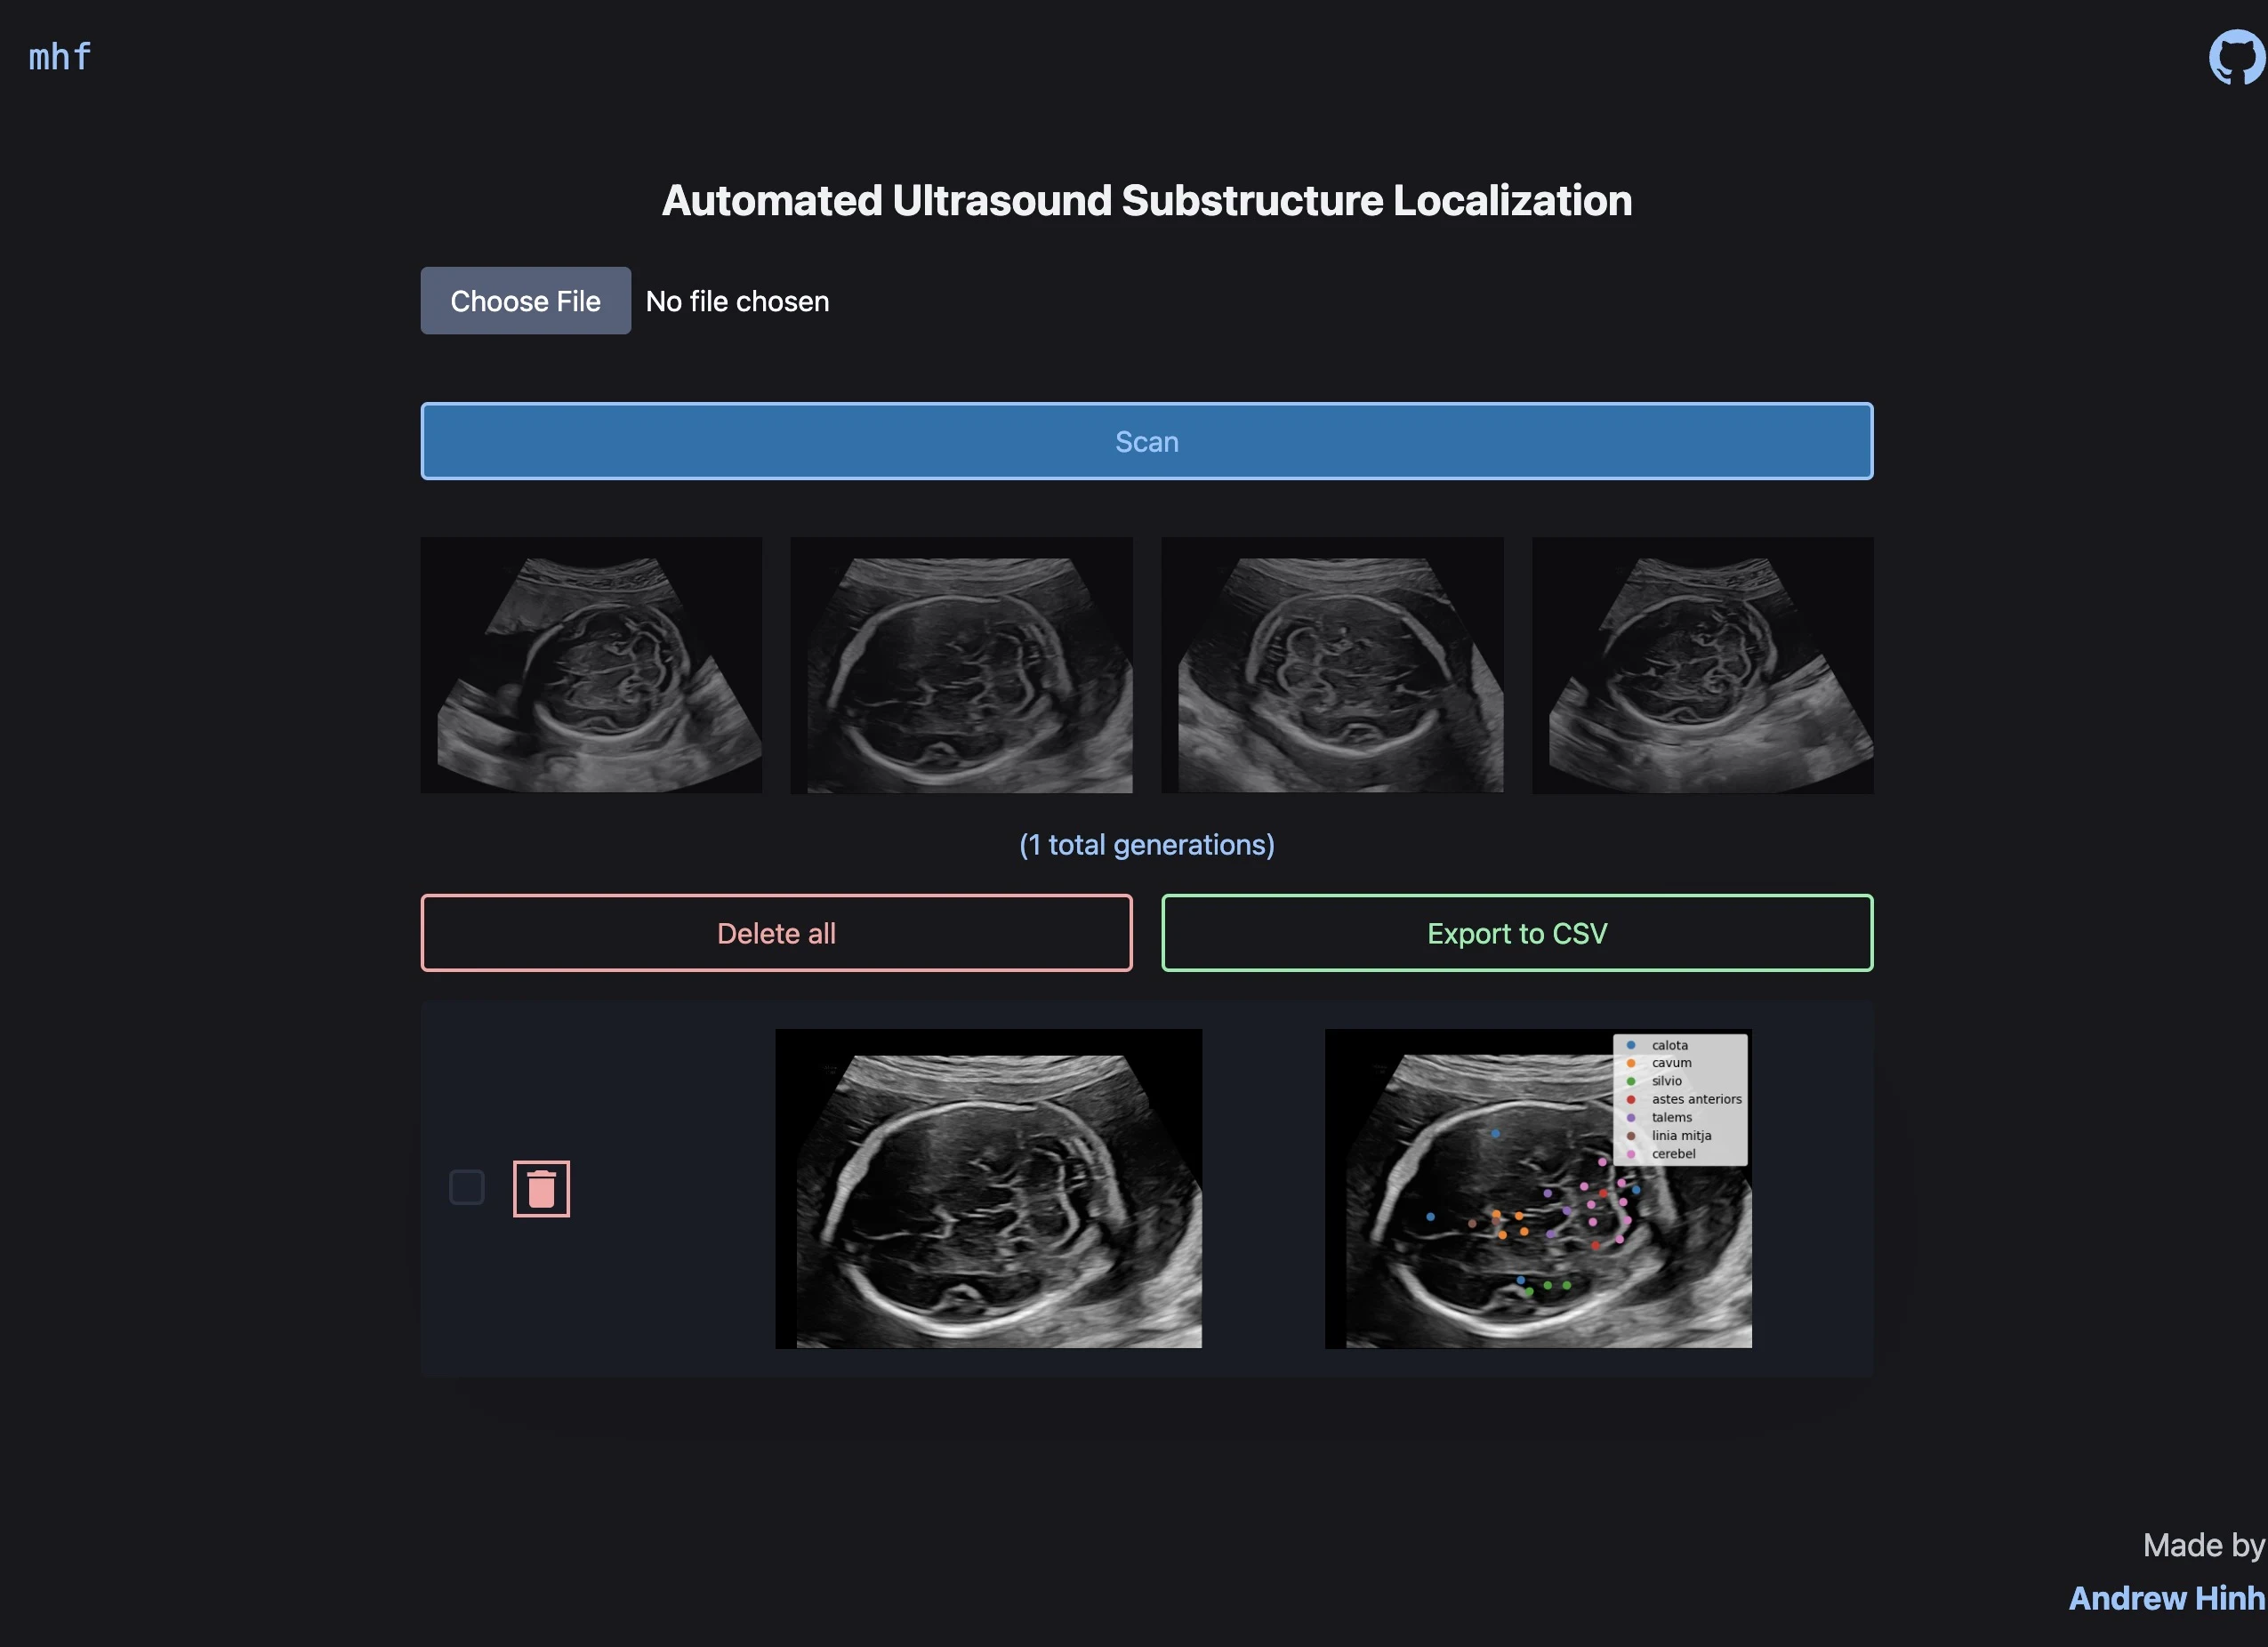Start the blue Scan button
Screen dimensions: 2268x1647
point(1146,441)
